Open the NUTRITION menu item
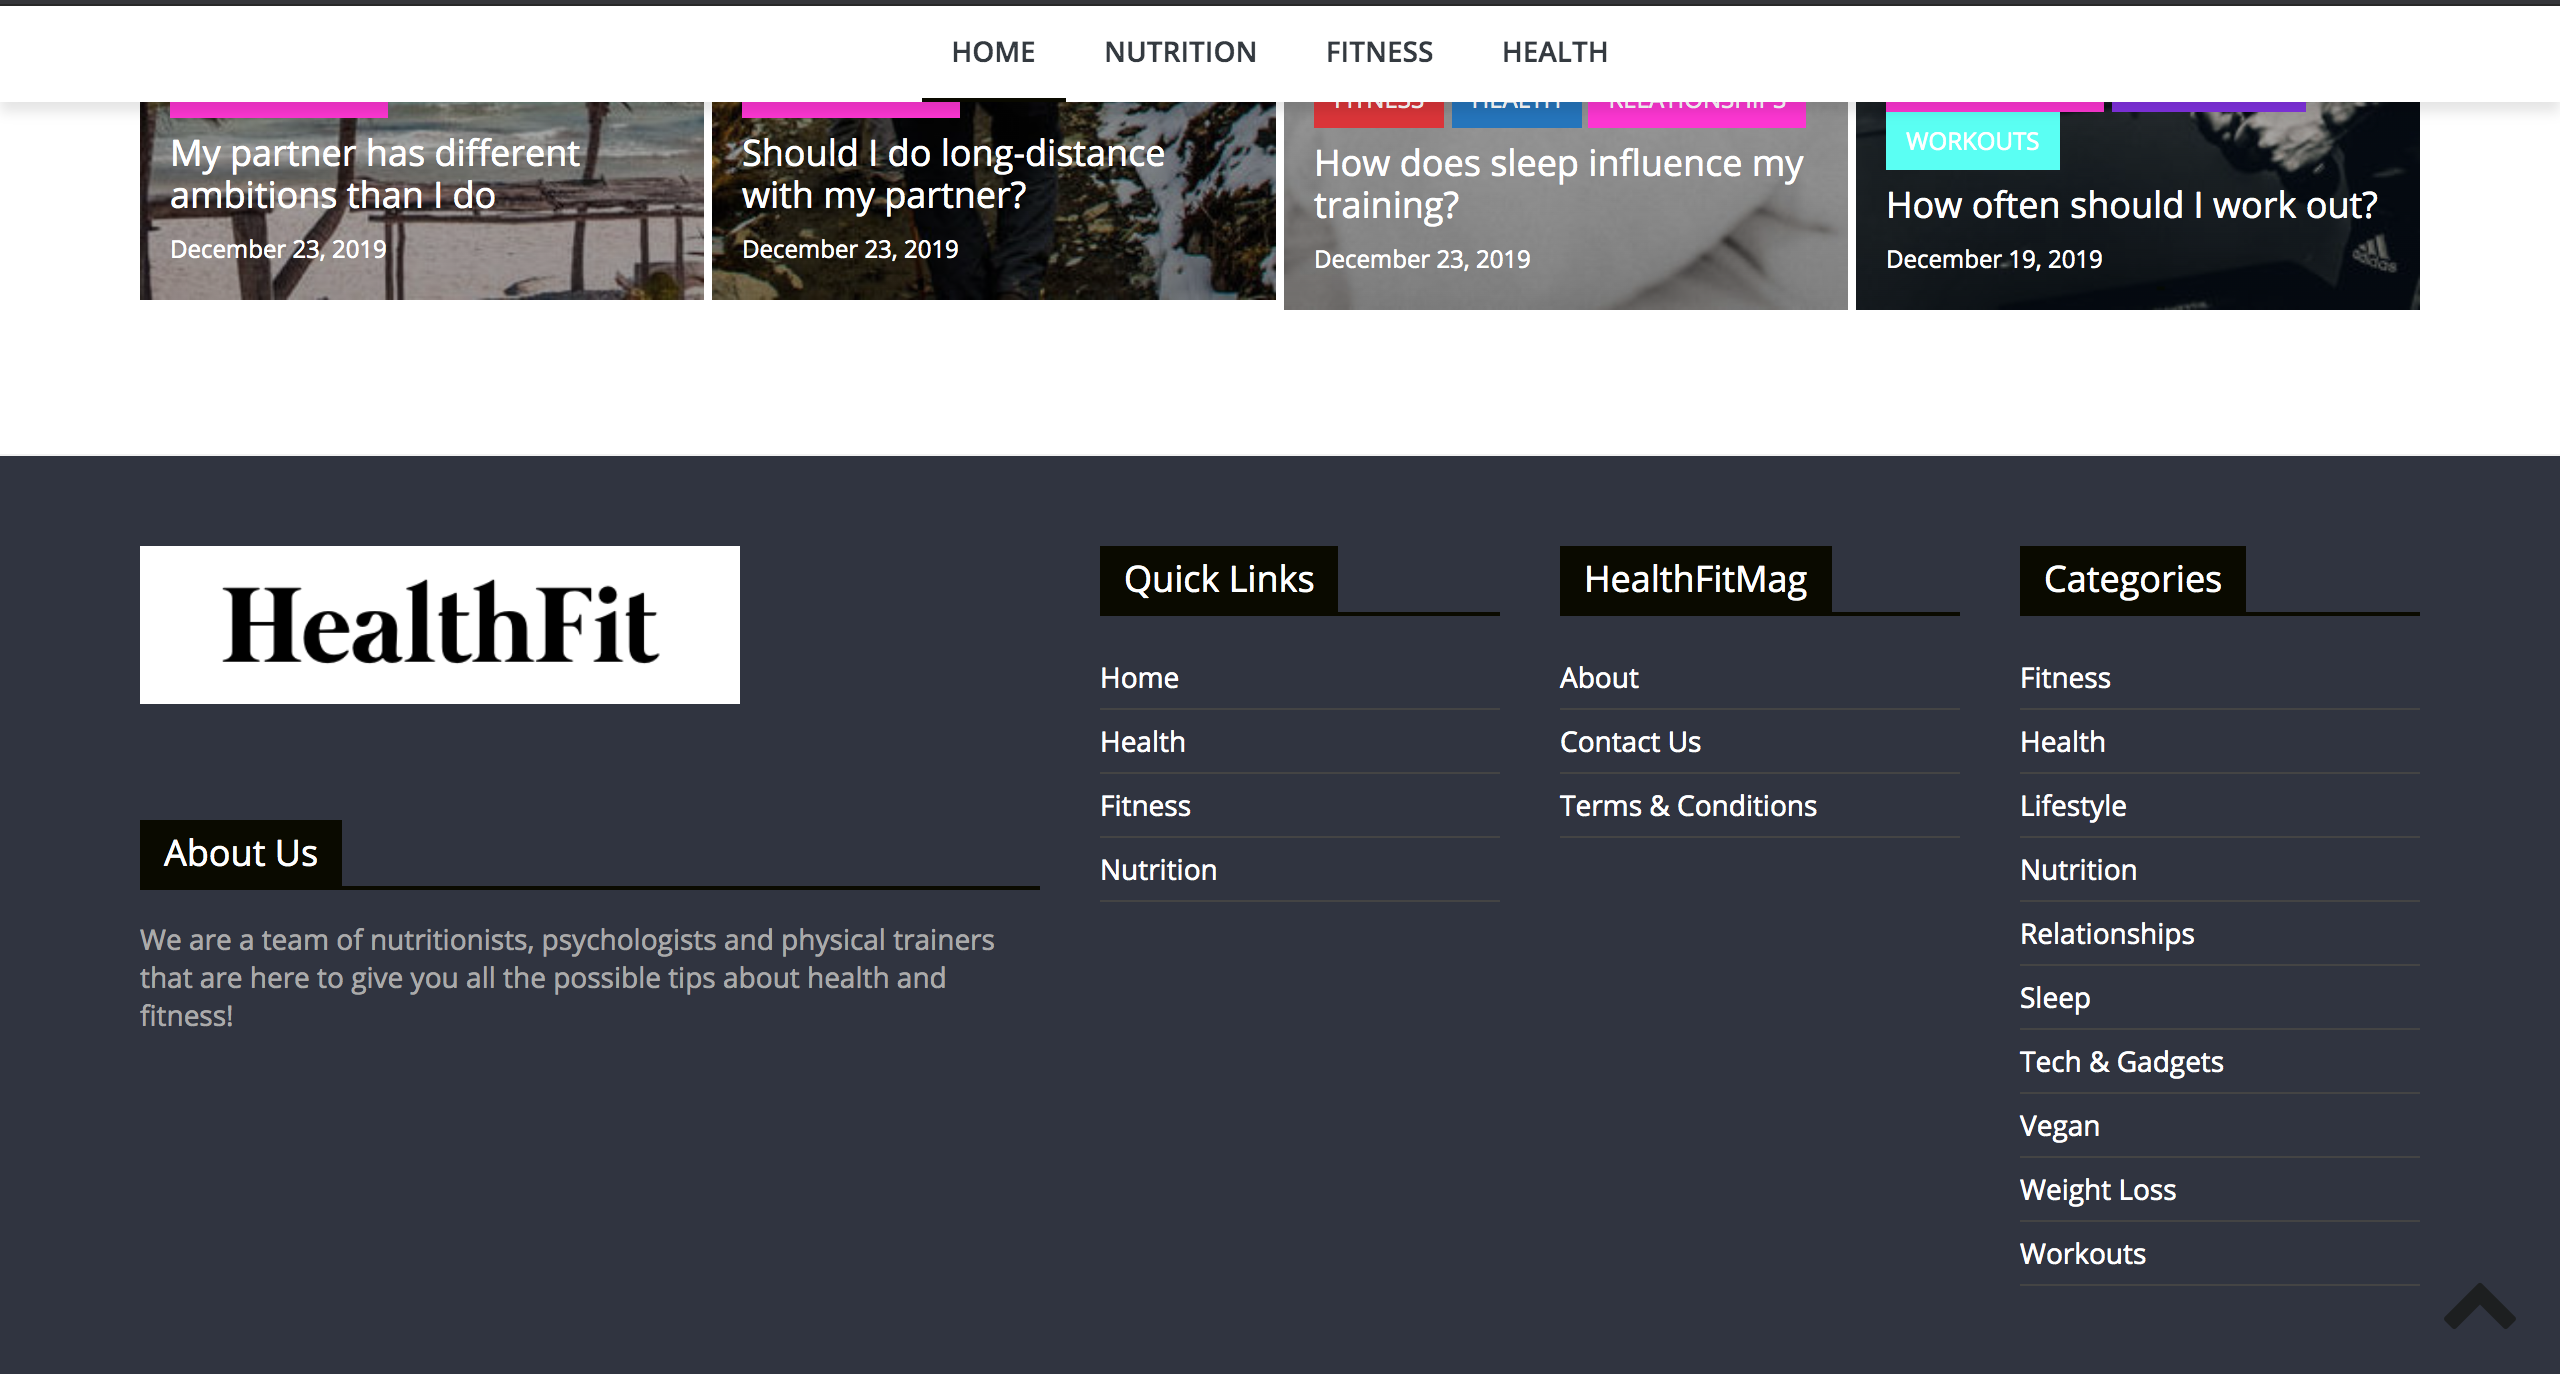Image resolution: width=2560 pixels, height=1374 pixels. pyautogui.click(x=1180, y=52)
